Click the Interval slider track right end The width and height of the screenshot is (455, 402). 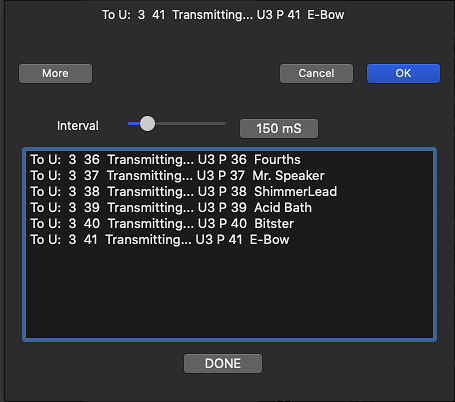pyautogui.click(x=223, y=124)
